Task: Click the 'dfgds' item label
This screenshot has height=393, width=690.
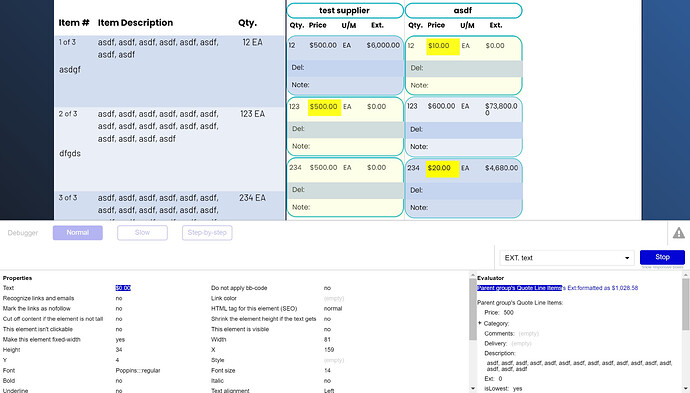Action: pyautogui.click(x=70, y=154)
